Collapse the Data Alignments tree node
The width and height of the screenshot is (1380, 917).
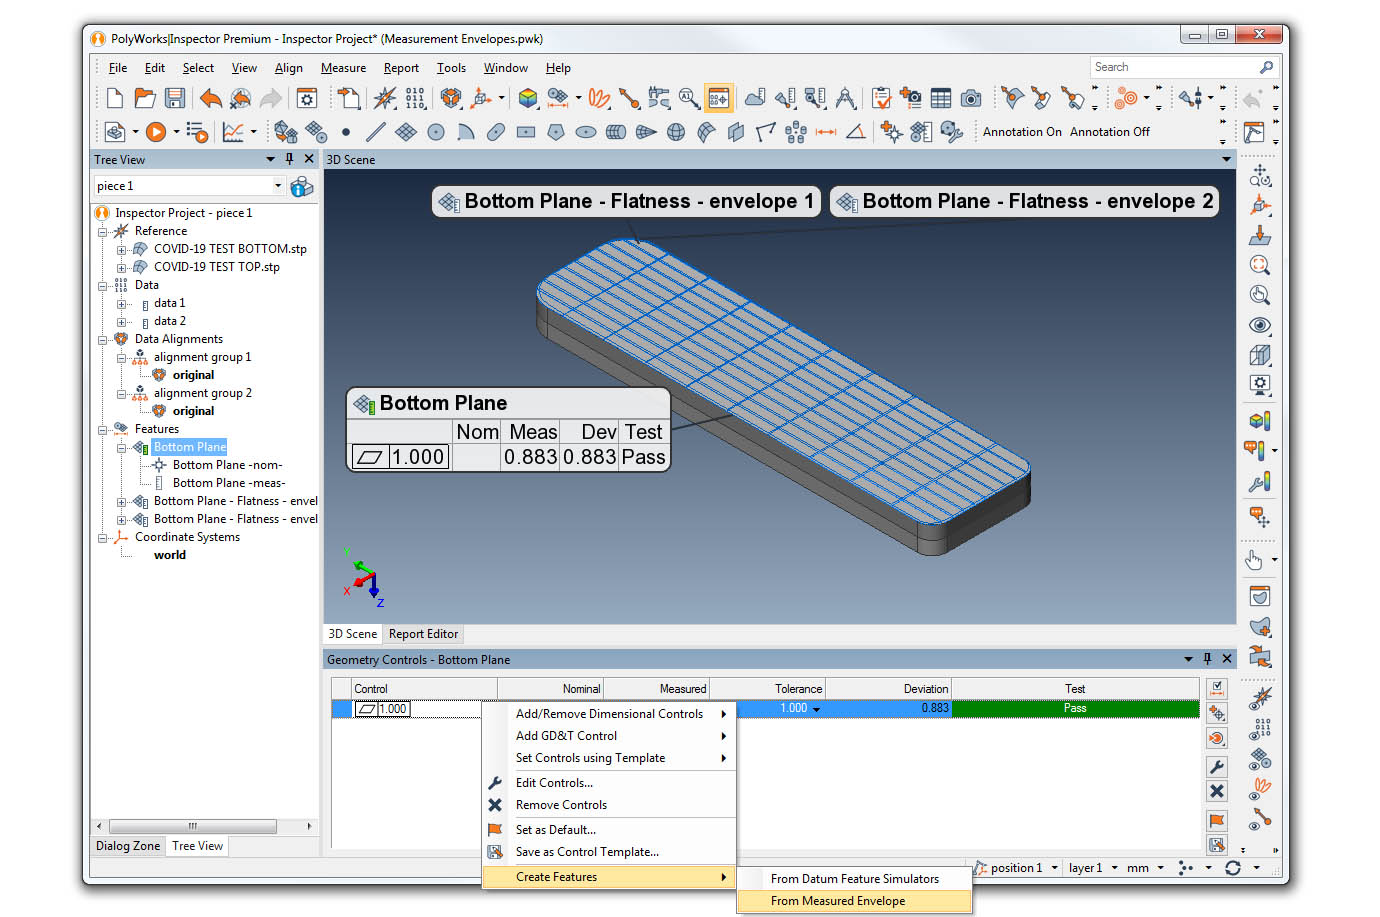tap(102, 339)
